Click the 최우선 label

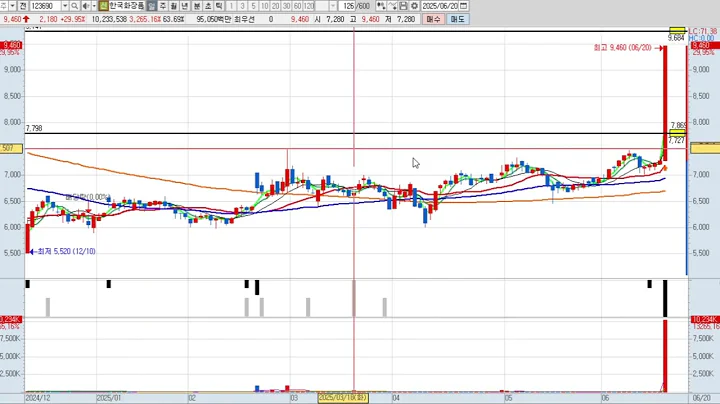click(x=243, y=19)
